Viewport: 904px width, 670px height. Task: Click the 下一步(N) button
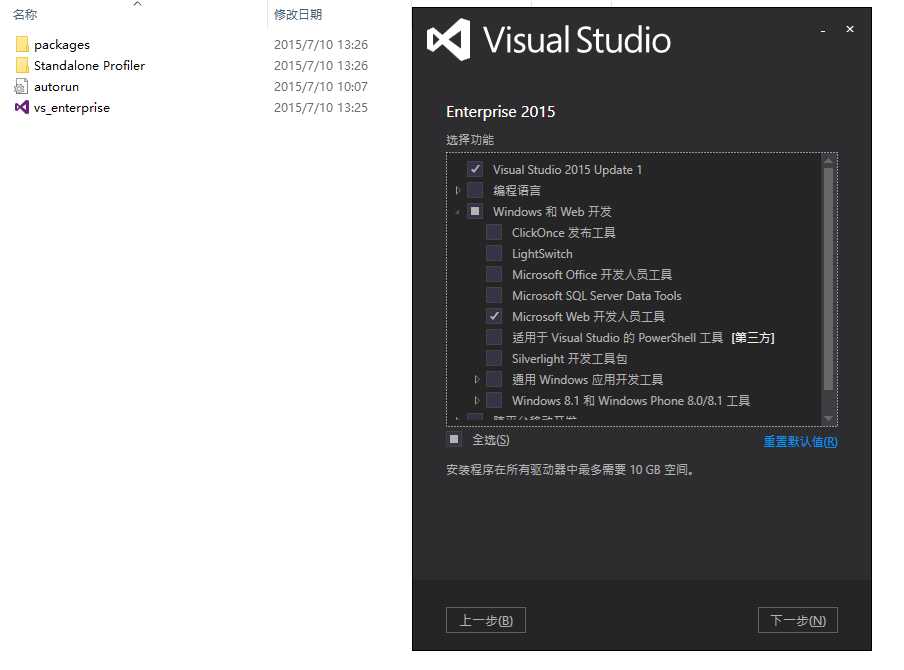[x=798, y=620]
